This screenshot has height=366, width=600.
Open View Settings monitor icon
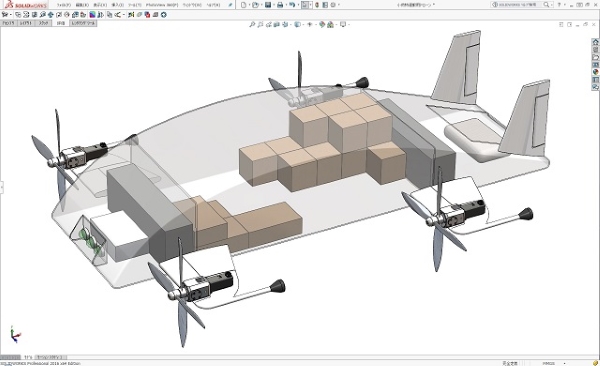tap(343, 24)
